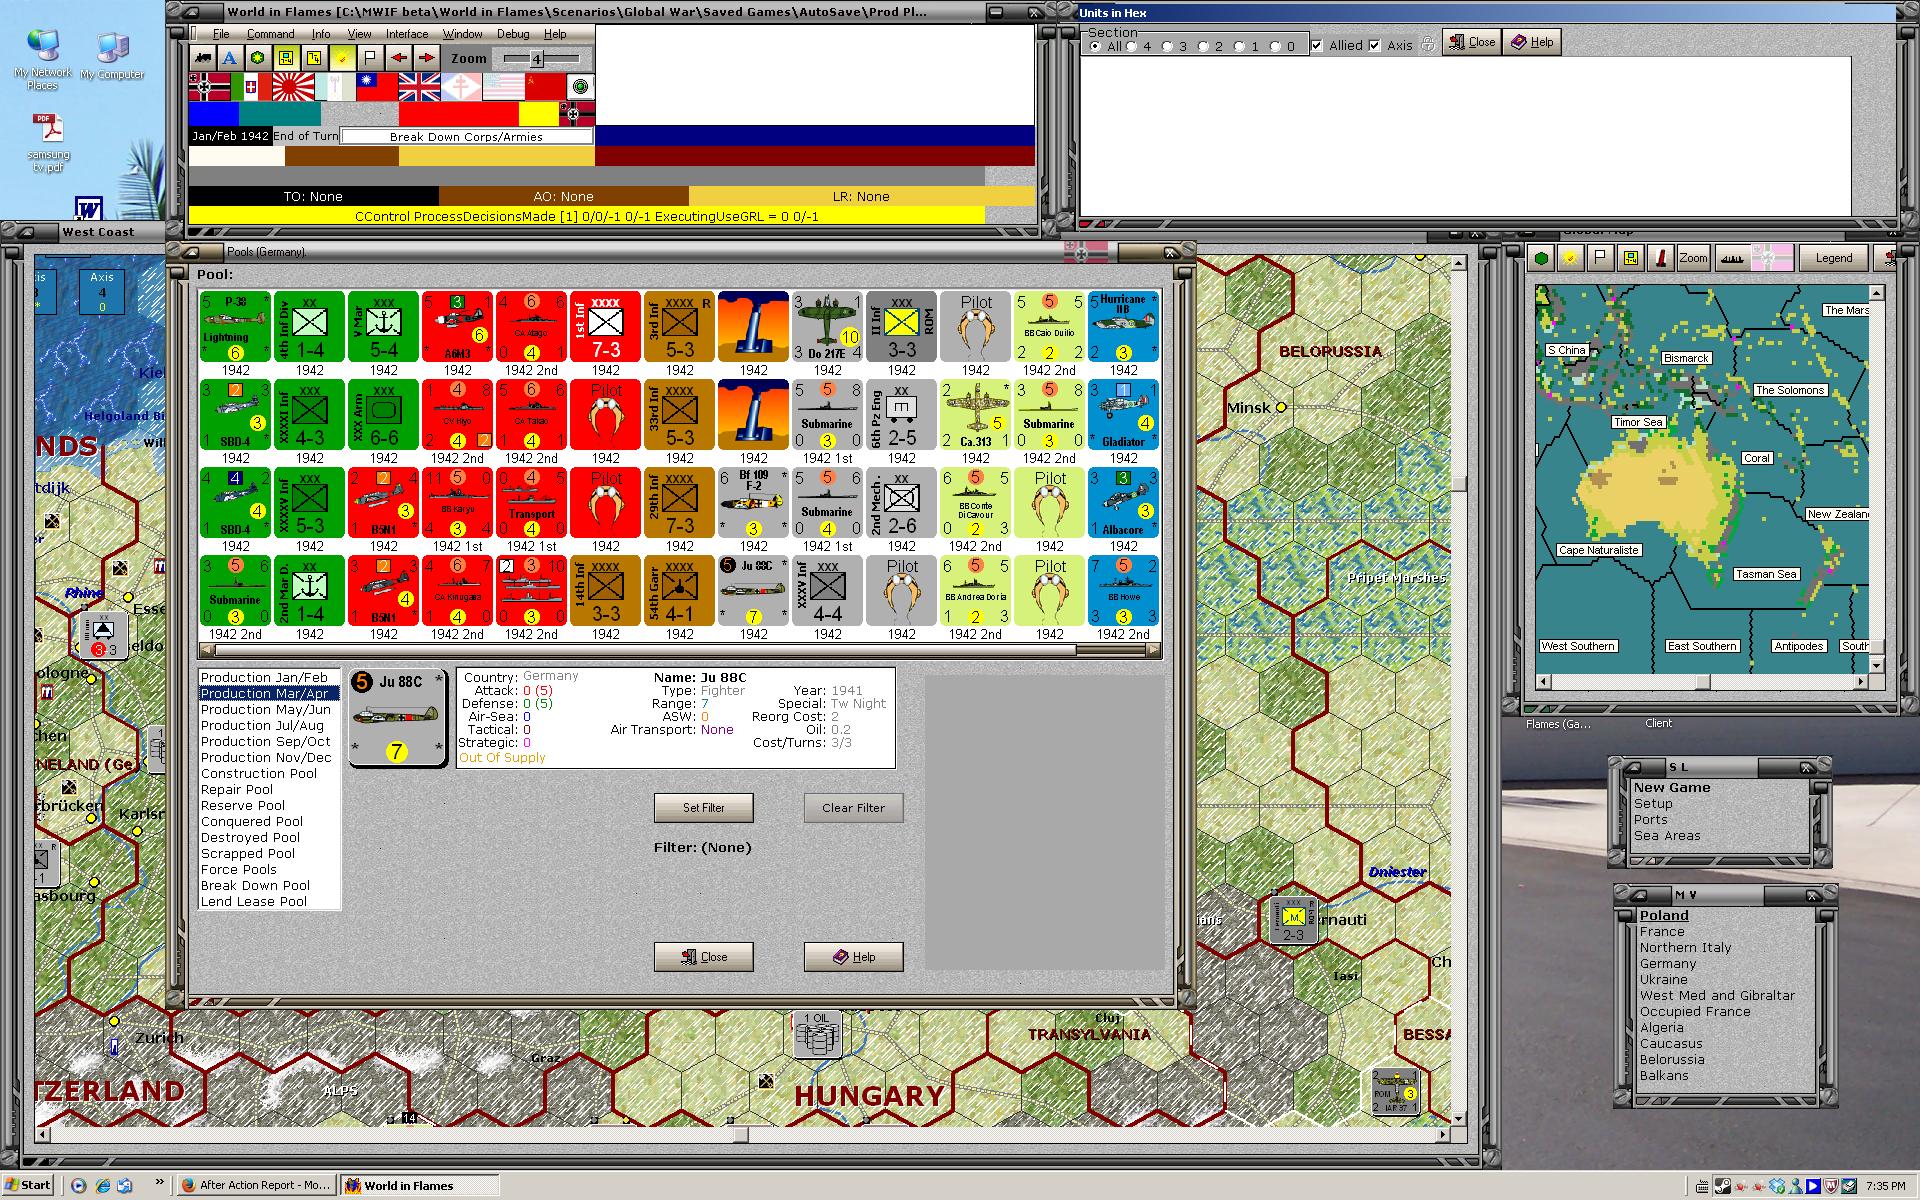Open the Info menu
The height and width of the screenshot is (1200, 1920).
click(320, 34)
